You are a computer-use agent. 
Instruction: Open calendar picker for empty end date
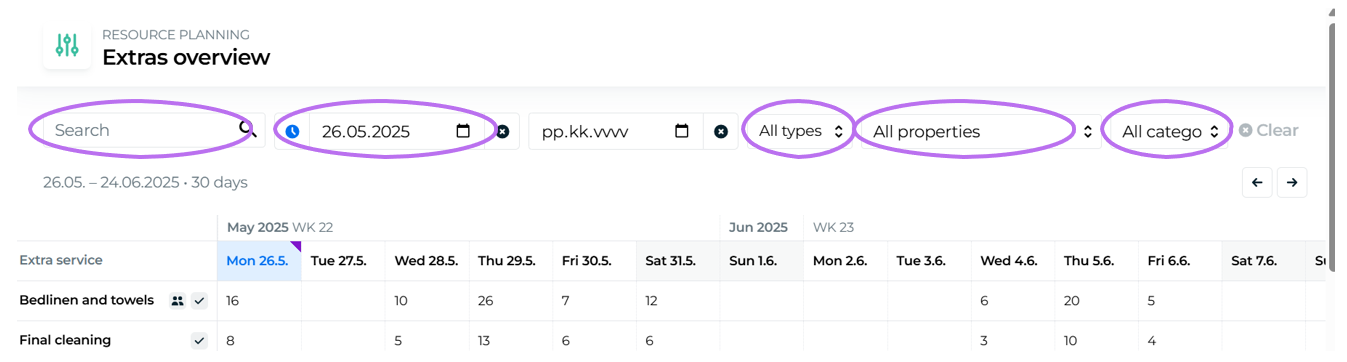[682, 131]
